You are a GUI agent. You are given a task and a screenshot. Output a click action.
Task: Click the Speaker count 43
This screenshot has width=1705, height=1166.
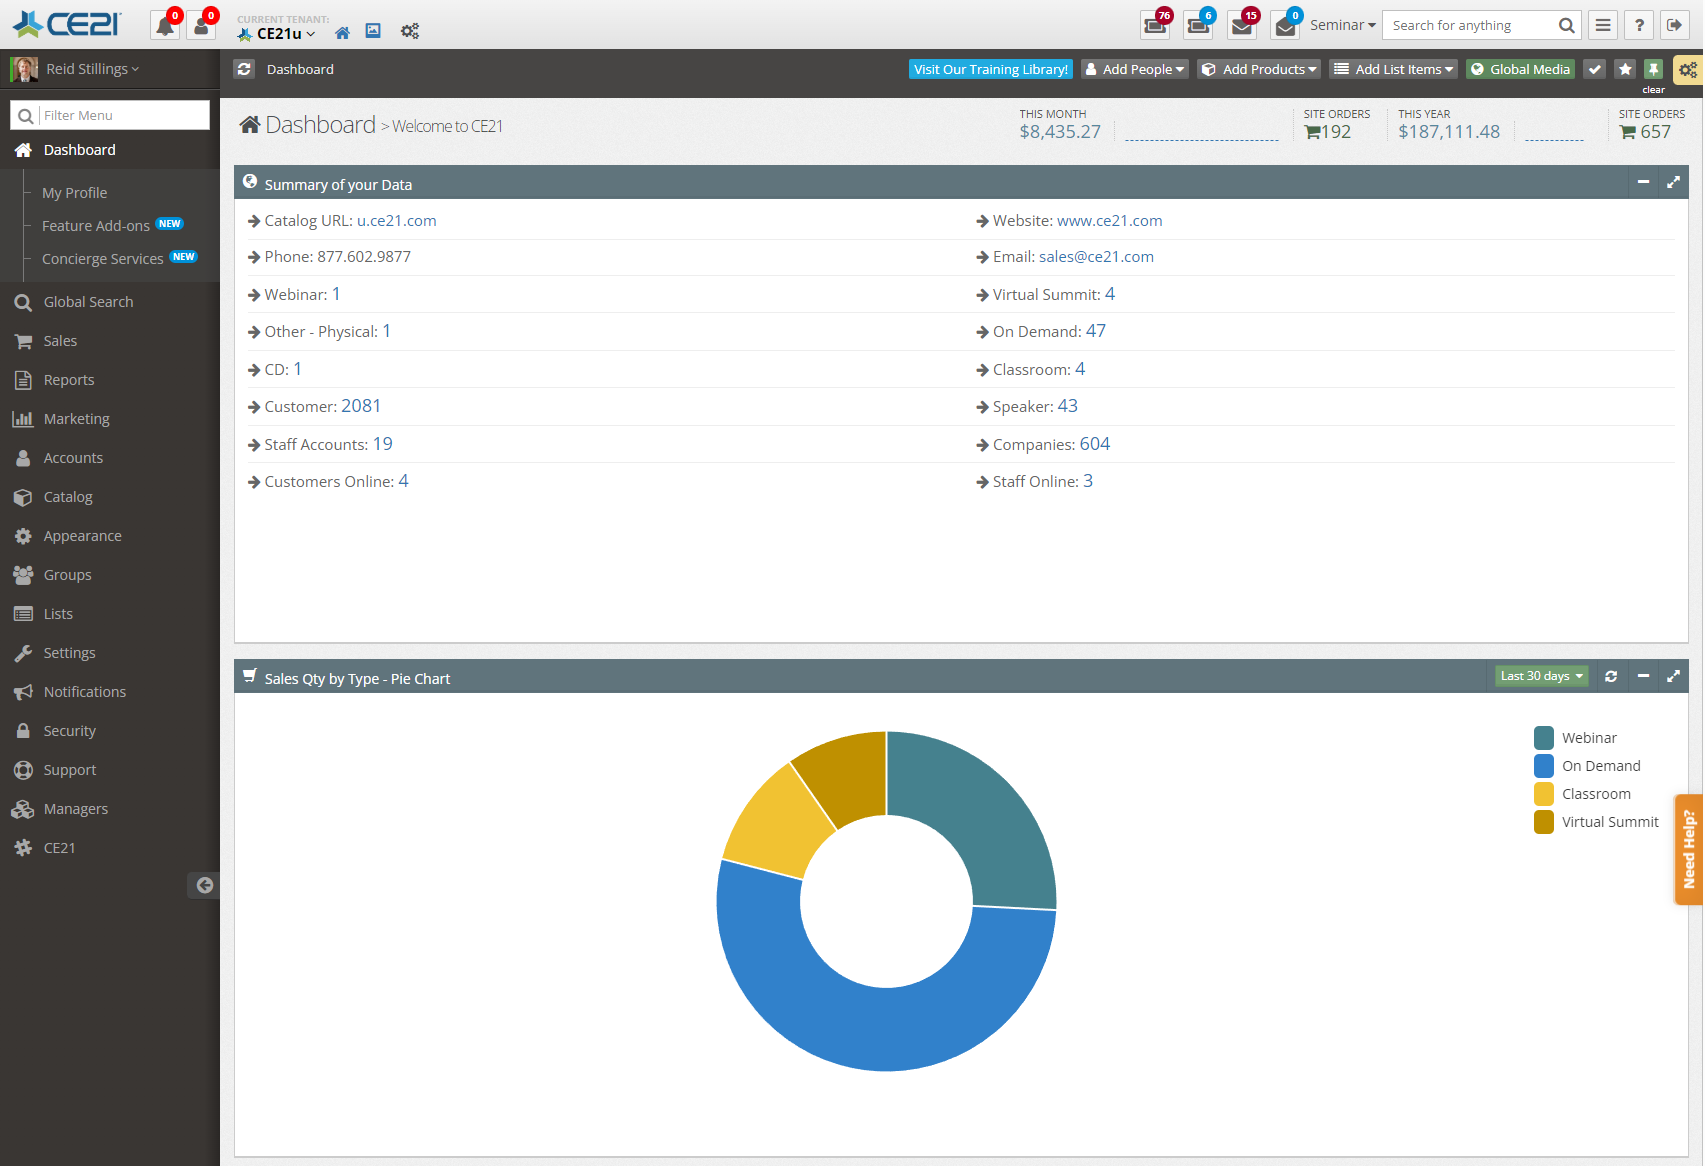[x=1068, y=406]
